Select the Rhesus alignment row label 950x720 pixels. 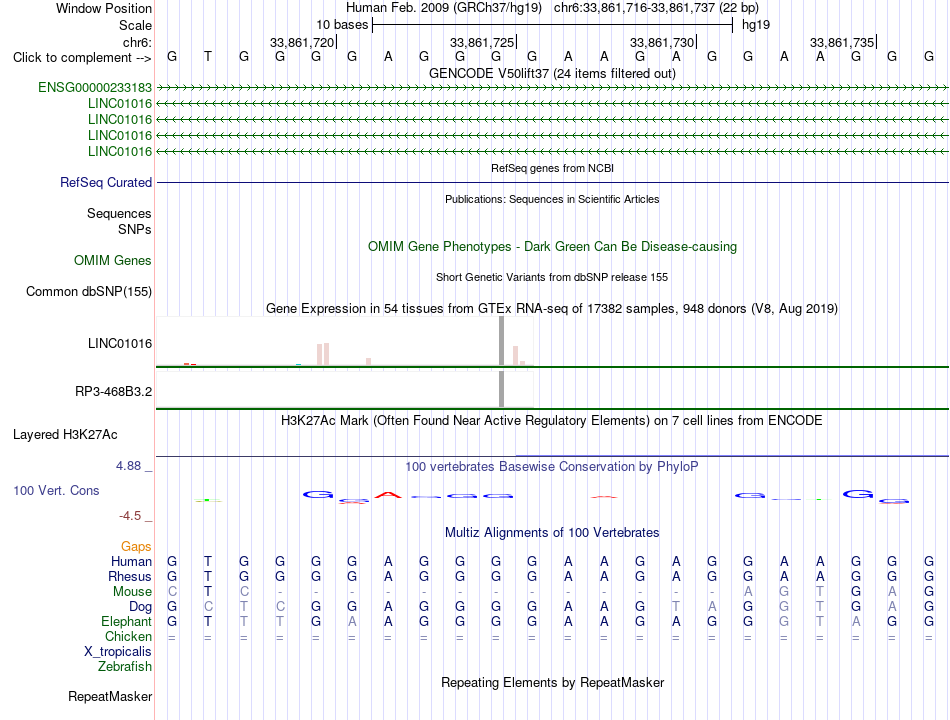point(130,576)
